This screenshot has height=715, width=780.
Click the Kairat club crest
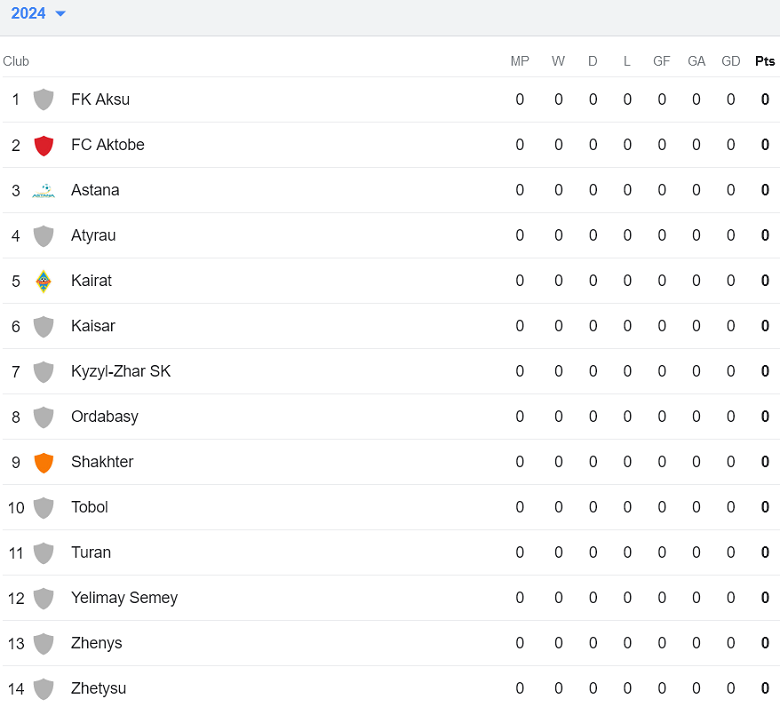[43, 281]
